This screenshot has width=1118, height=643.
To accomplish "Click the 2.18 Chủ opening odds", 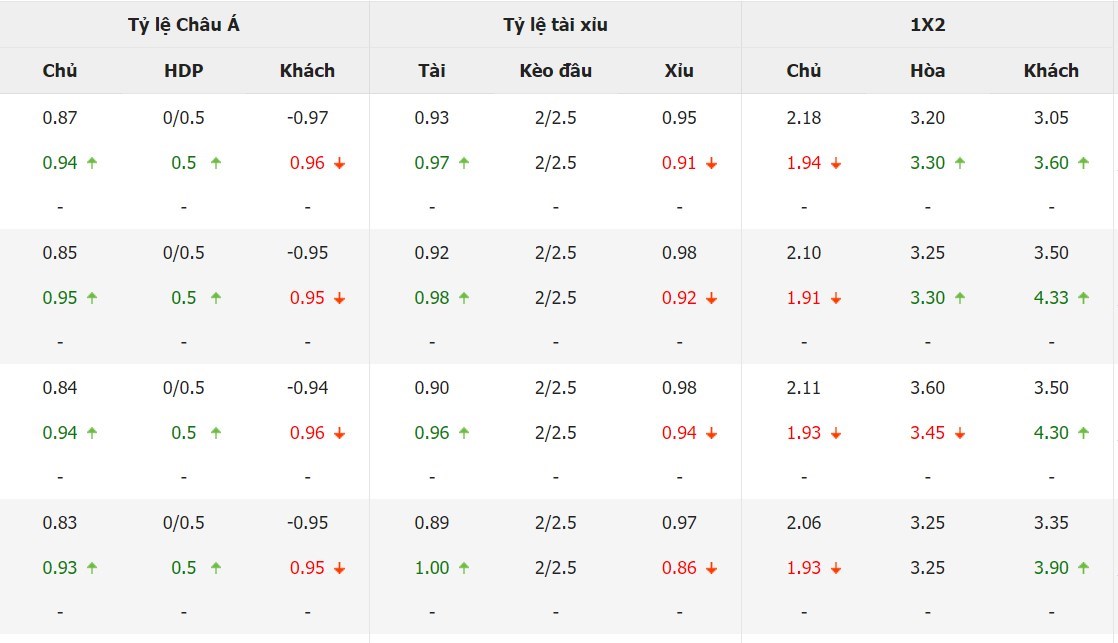I will [804, 118].
